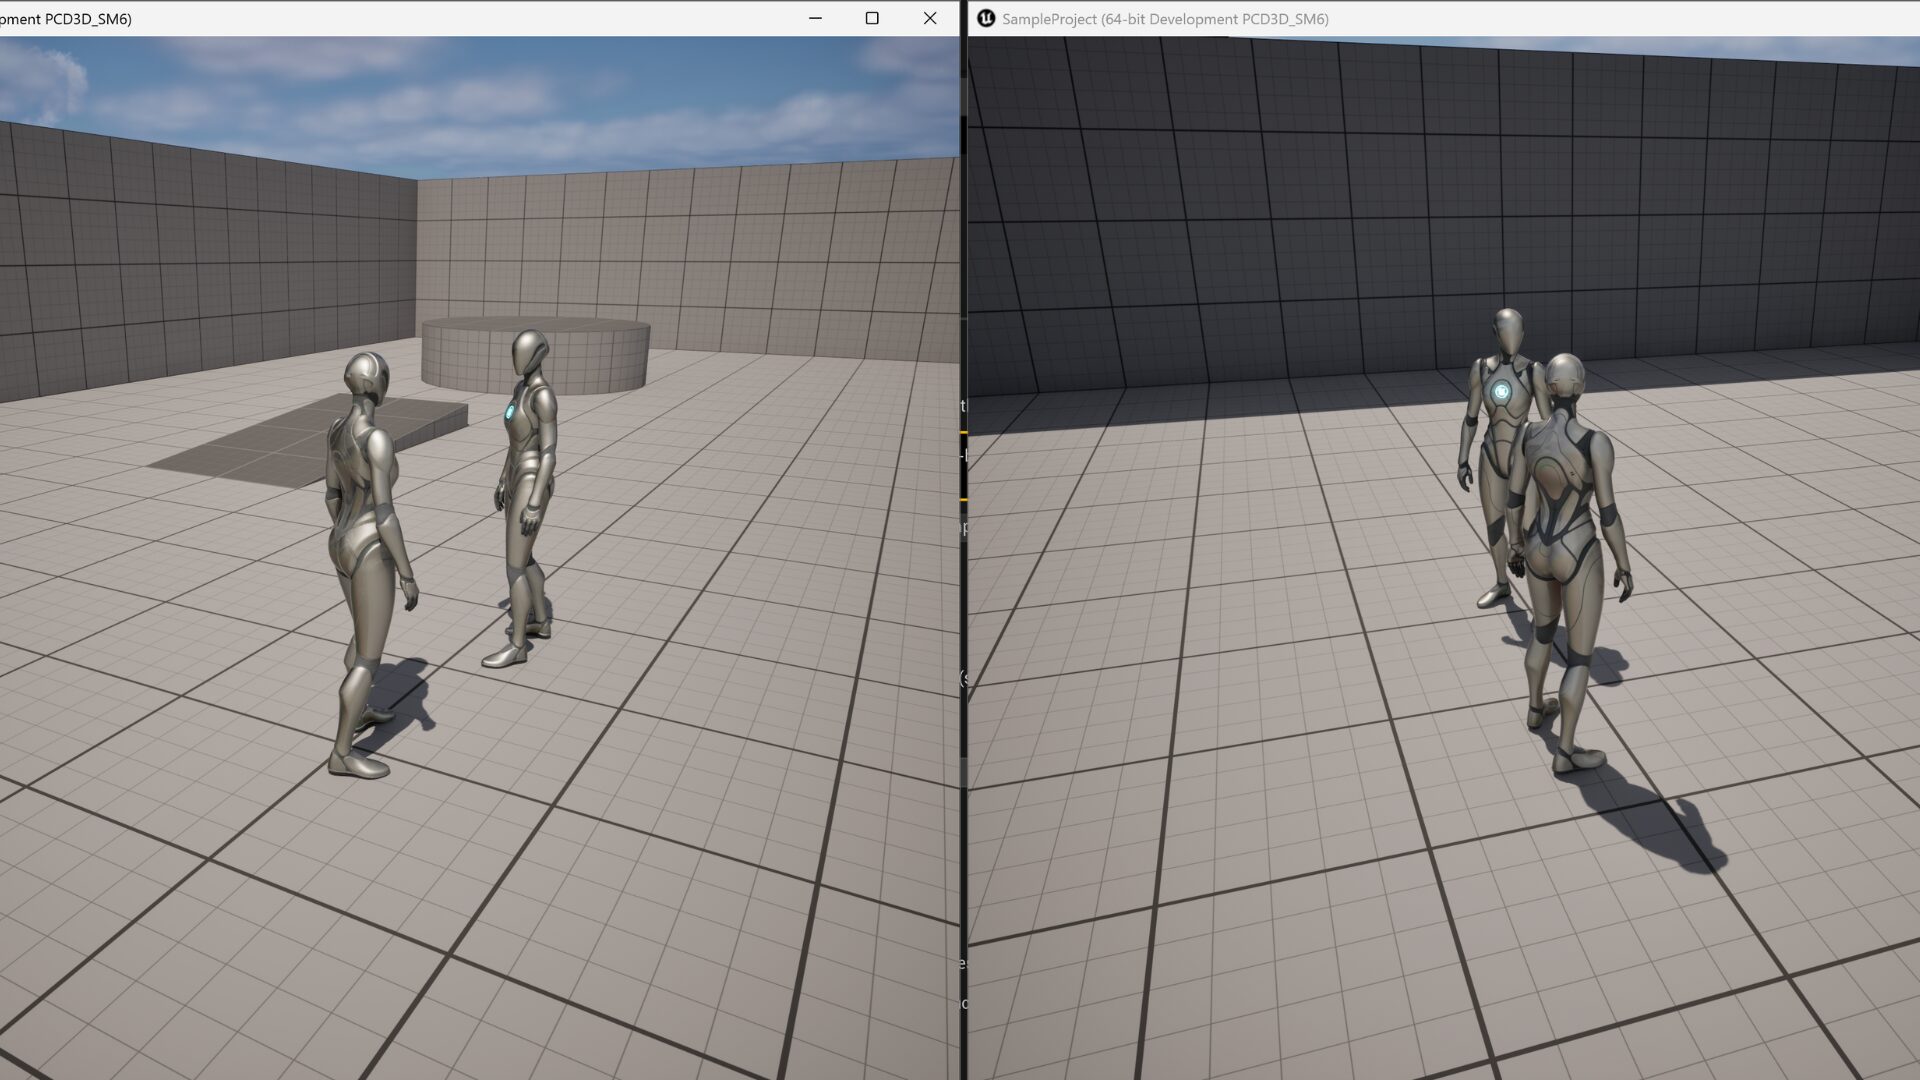The height and width of the screenshot is (1080, 1920).
Task: Click the wall corner in the left viewport
Action: coord(416,260)
